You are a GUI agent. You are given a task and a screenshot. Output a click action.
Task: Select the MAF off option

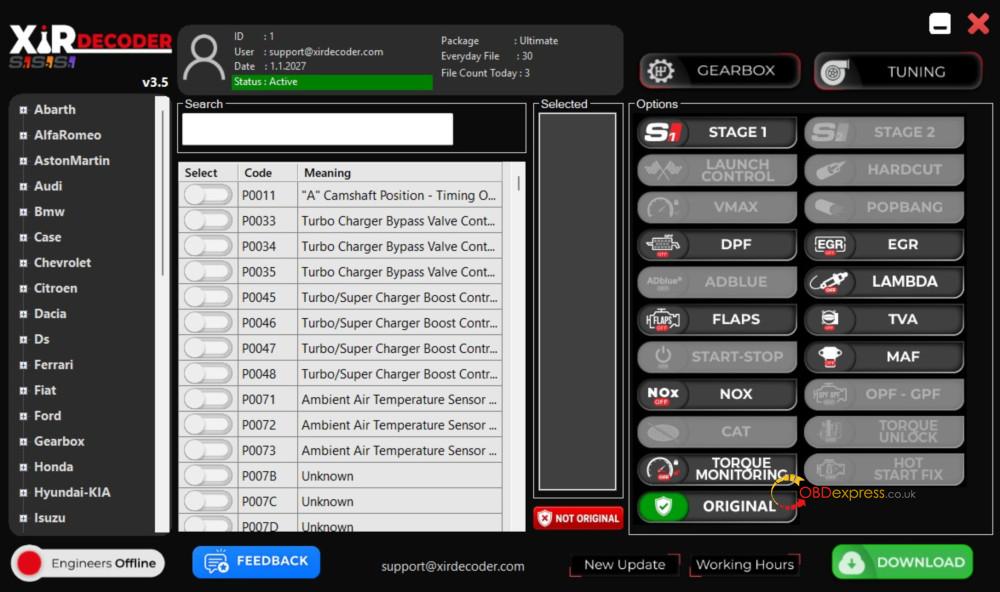884,357
